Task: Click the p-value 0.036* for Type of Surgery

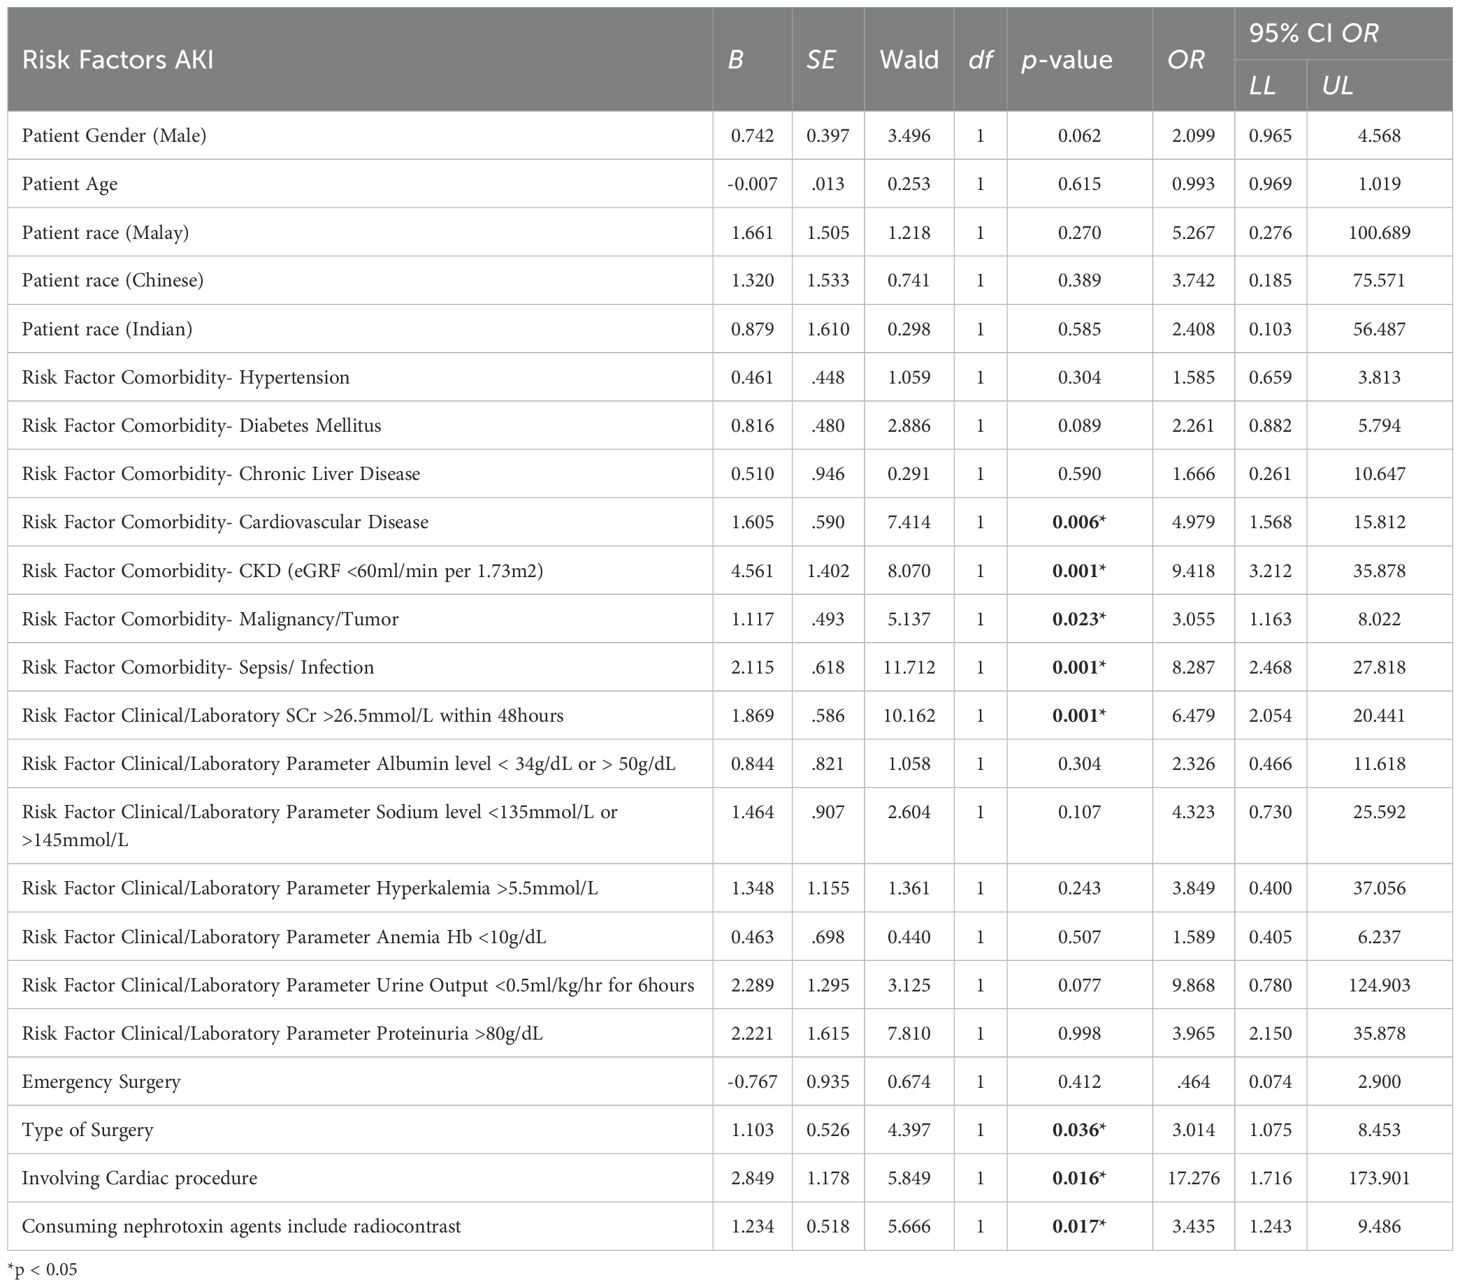Action: 1079,1130
